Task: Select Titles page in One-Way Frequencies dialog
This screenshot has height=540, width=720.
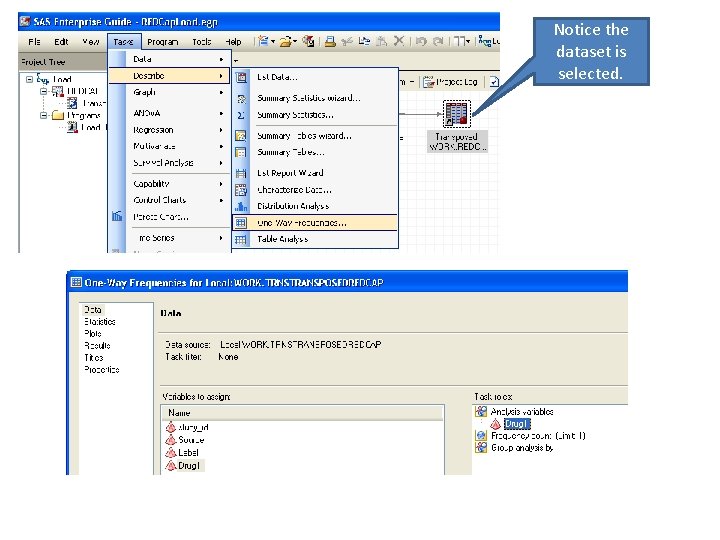Action: coord(94,357)
